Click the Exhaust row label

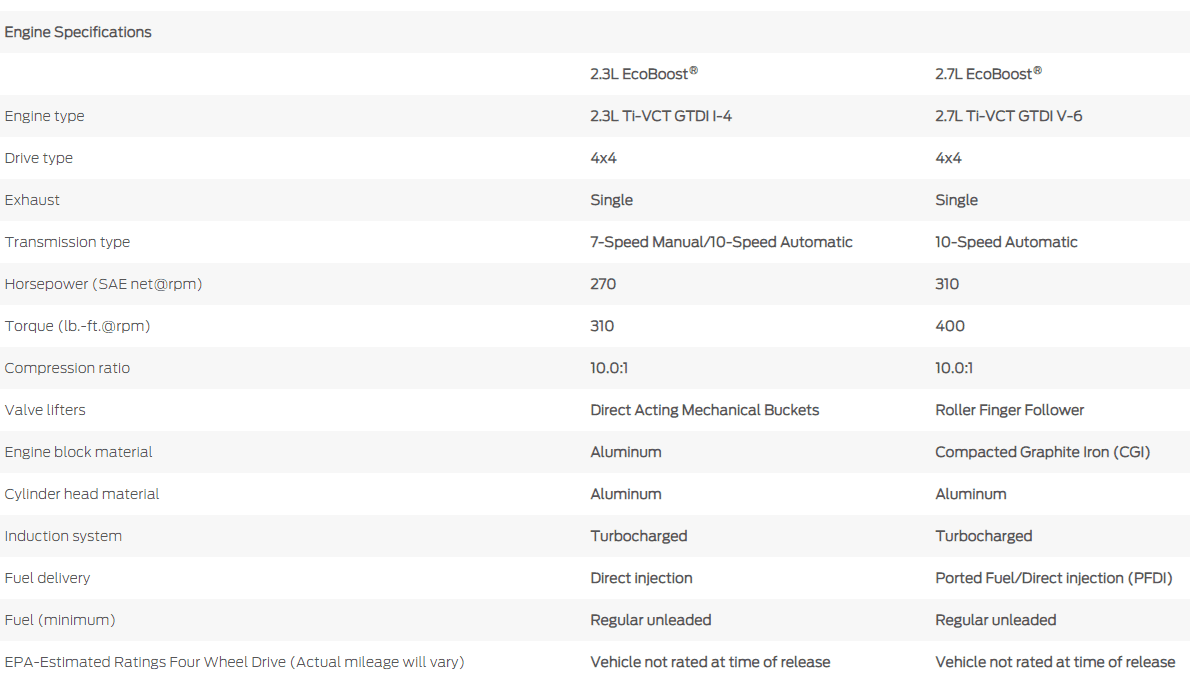coord(32,200)
